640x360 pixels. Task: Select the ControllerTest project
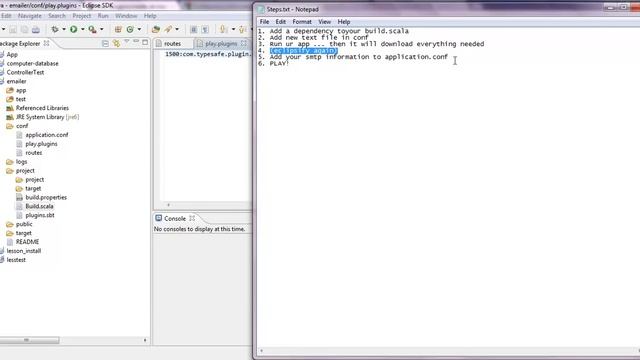pos(25,72)
